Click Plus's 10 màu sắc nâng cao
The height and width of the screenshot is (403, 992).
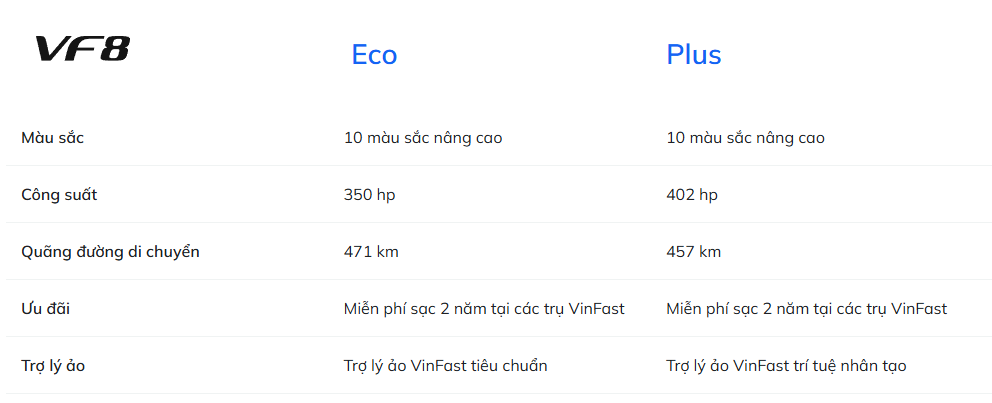745,138
